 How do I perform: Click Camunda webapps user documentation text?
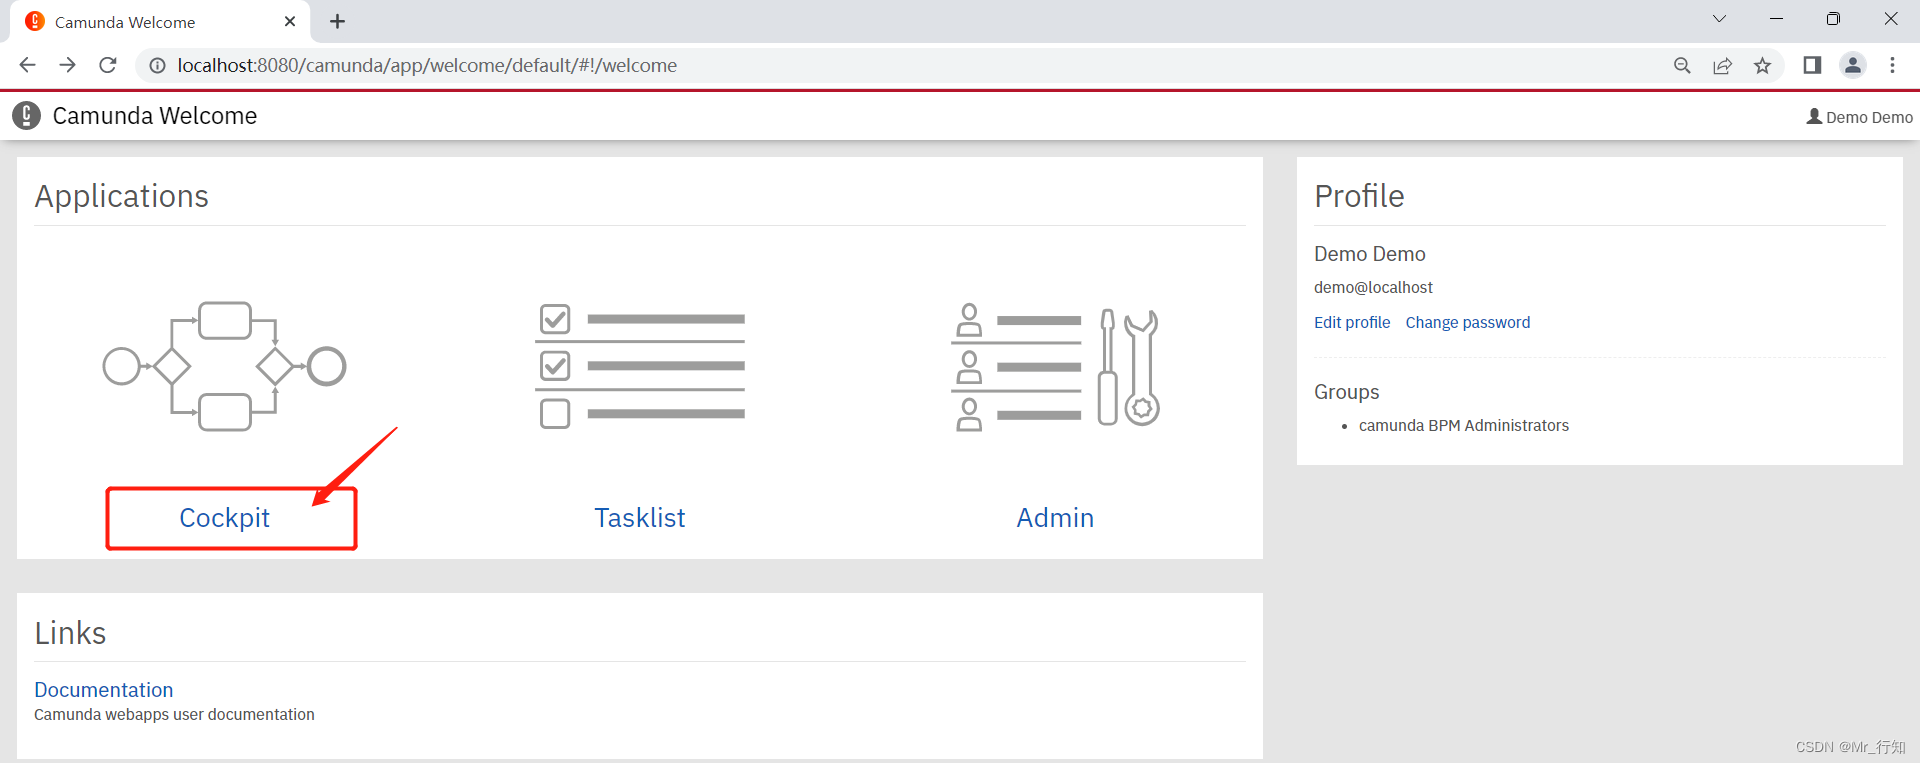pos(174,715)
